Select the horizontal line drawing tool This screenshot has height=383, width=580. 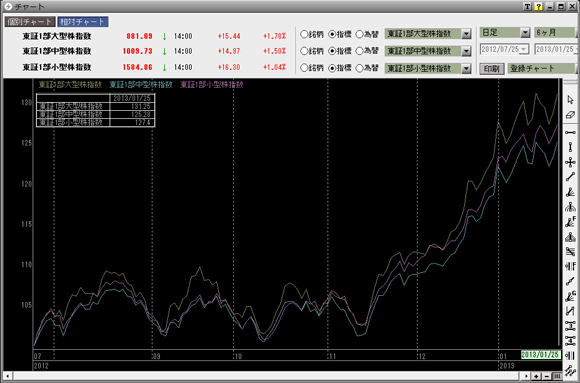pyautogui.click(x=570, y=132)
